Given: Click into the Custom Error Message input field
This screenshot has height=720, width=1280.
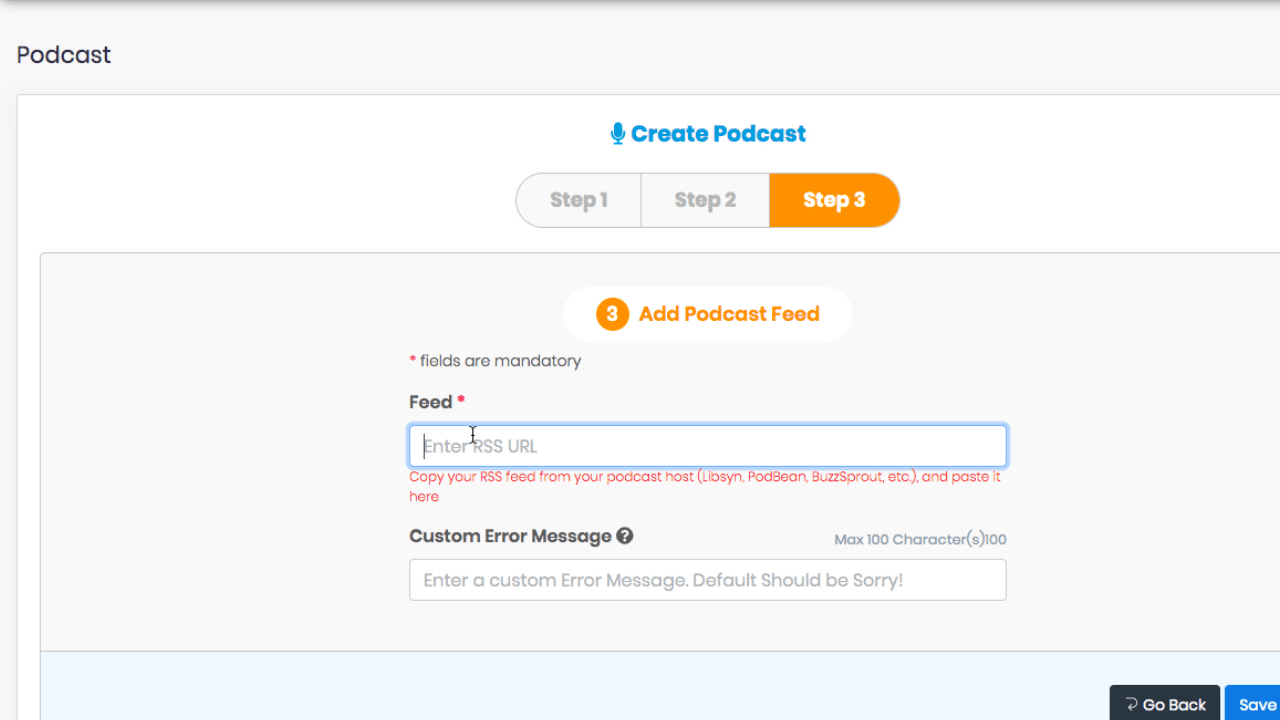Looking at the screenshot, I should tap(708, 580).
